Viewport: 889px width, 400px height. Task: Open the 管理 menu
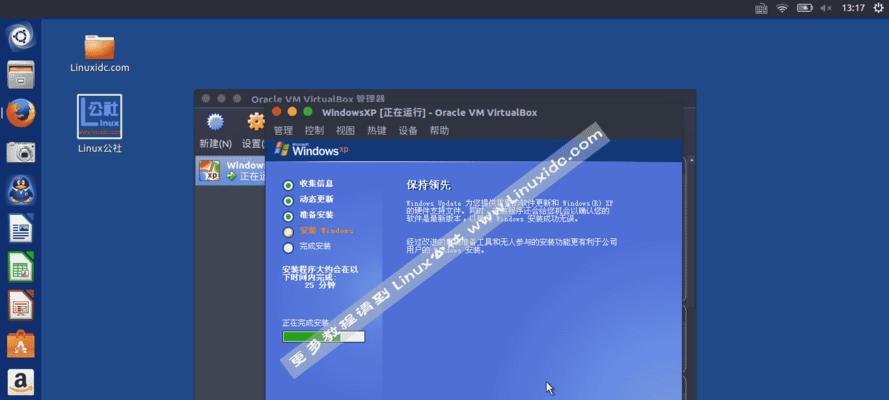point(283,130)
